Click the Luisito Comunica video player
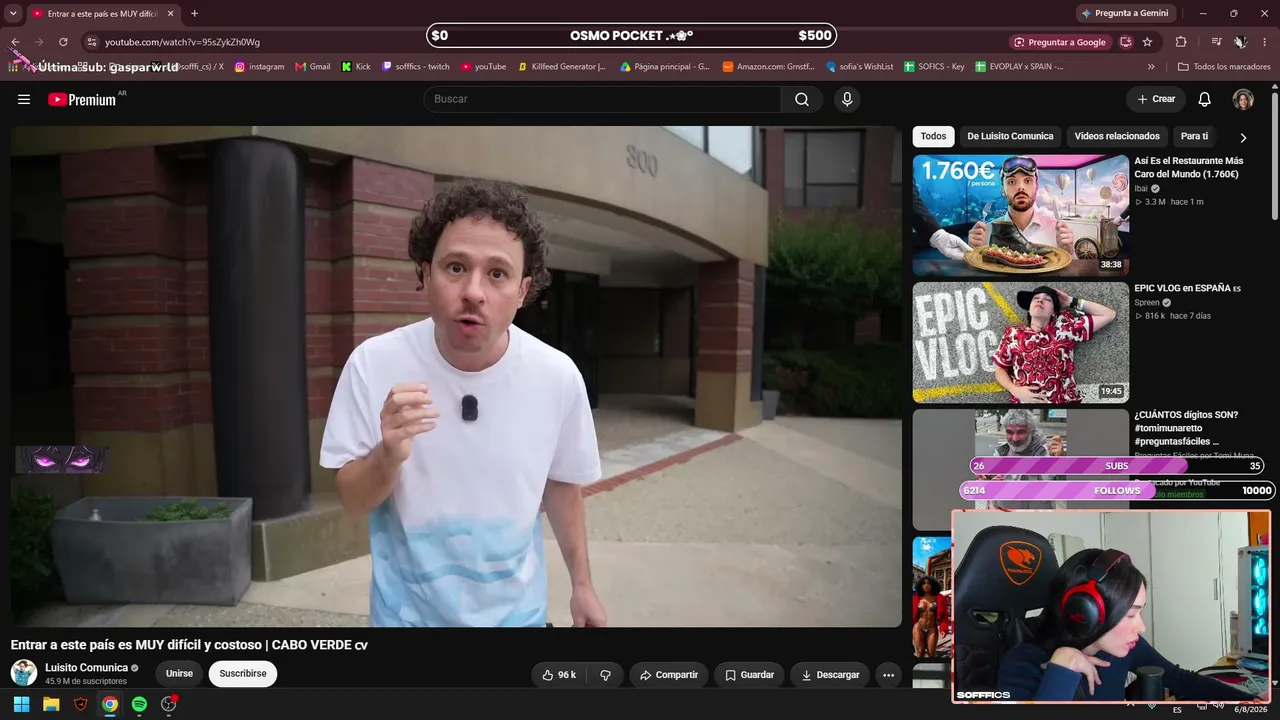 (456, 376)
